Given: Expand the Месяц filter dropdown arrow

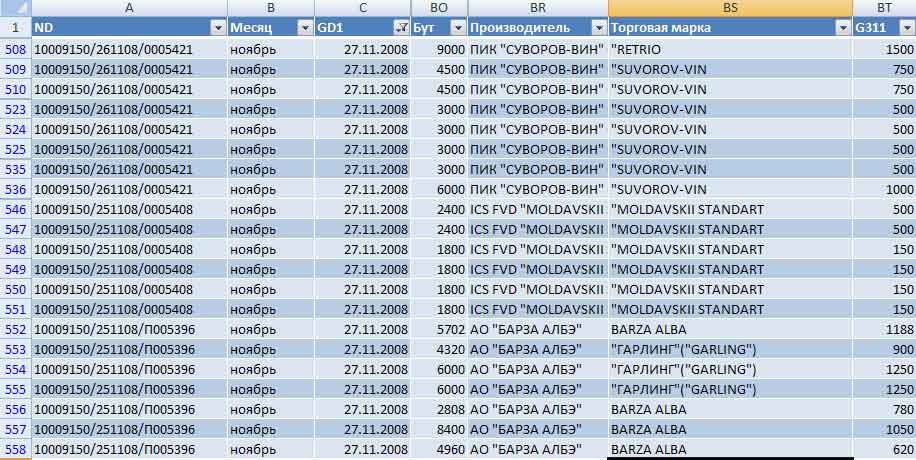Looking at the screenshot, I should pyautogui.click(x=303, y=28).
